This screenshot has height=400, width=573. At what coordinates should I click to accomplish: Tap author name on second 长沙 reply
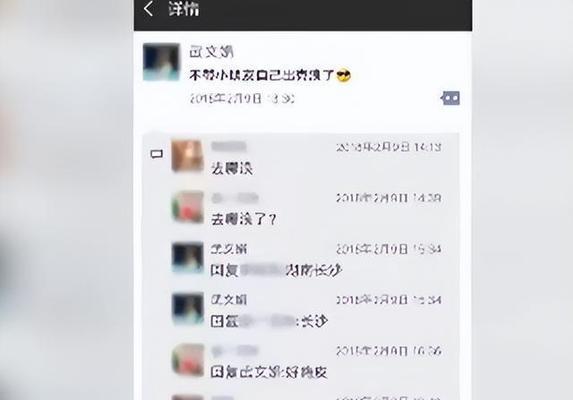(x=229, y=300)
